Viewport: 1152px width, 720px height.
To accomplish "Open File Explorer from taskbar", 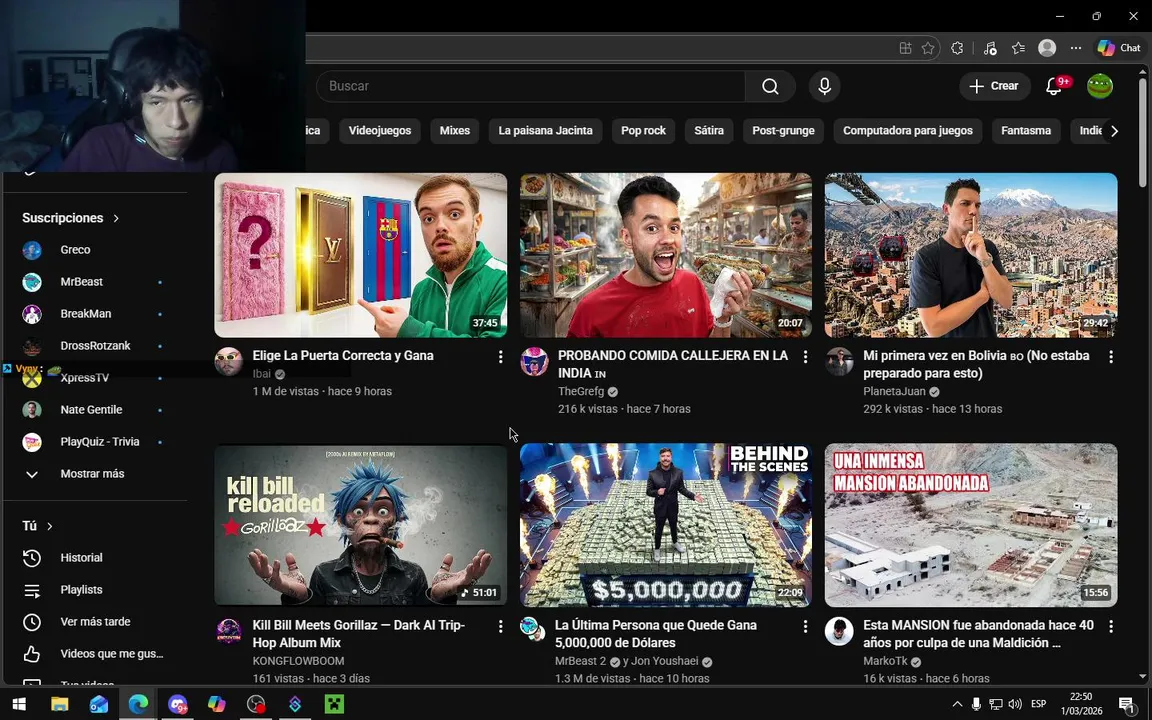I will click(x=59, y=704).
